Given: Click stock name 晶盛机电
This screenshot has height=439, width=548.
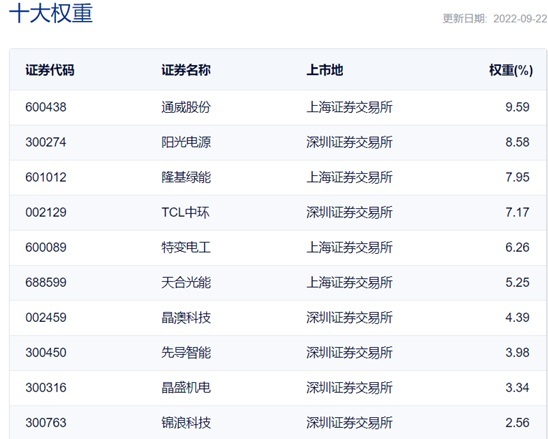Looking at the screenshot, I should 186,388.
